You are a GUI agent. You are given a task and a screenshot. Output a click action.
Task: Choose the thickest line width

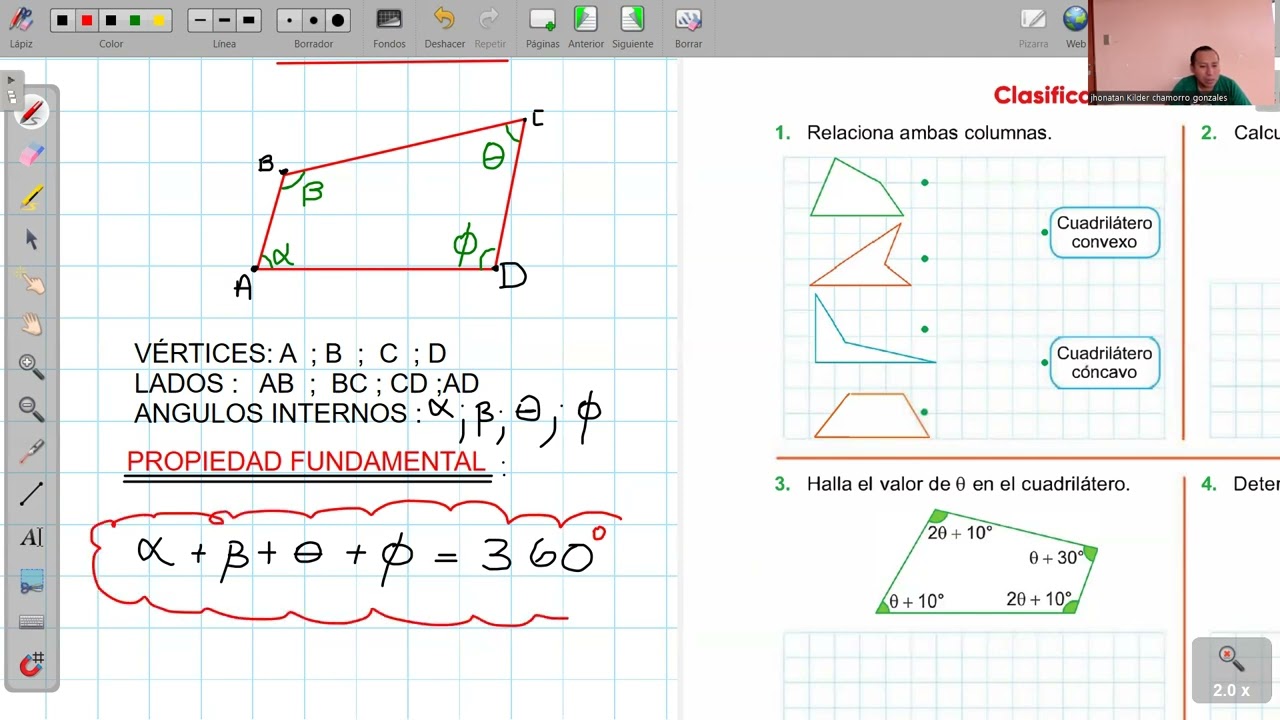(x=248, y=20)
